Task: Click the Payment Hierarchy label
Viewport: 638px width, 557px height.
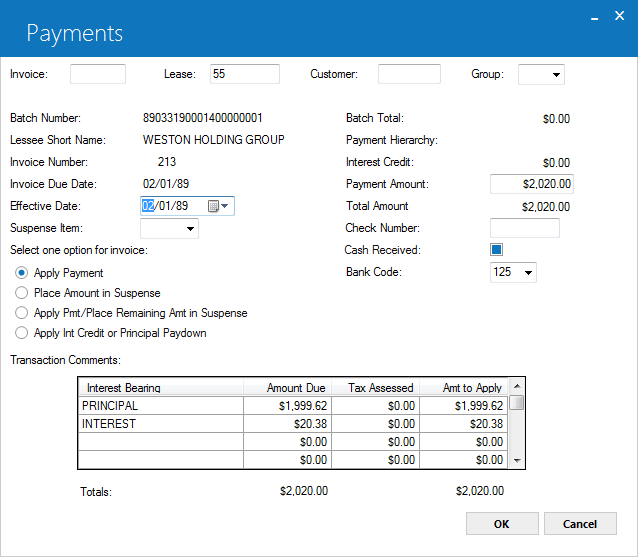Action: [392, 140]
